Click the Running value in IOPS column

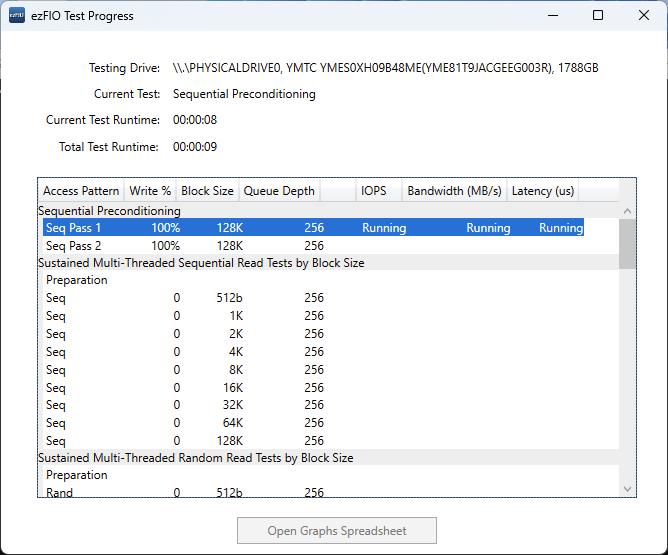coord(384,228)
